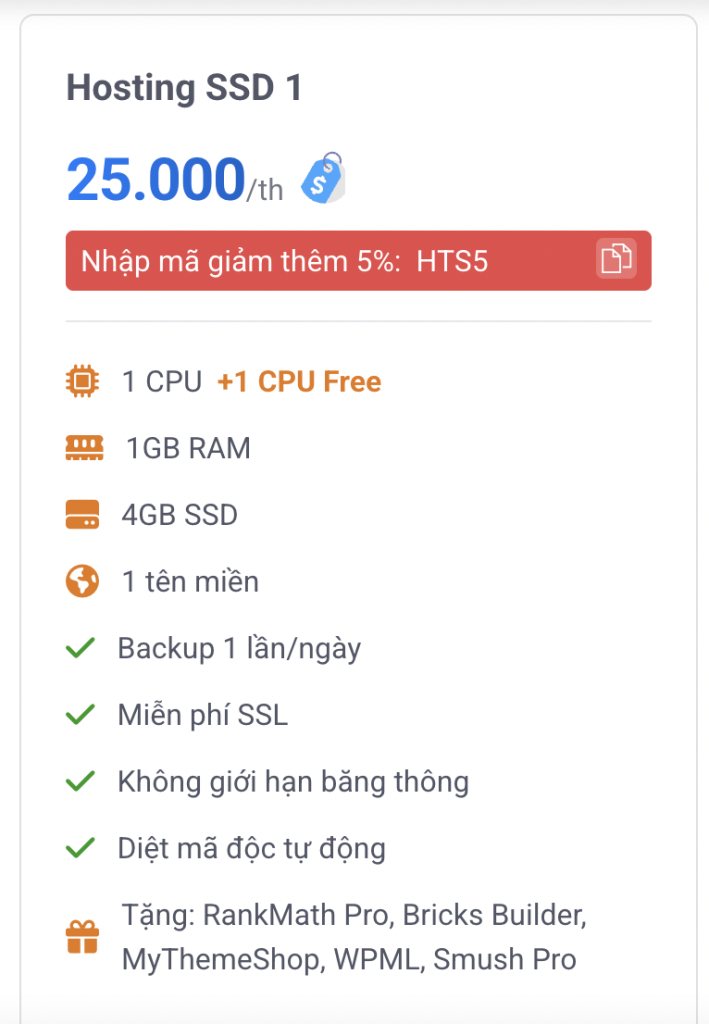The width and height of the screenshot is (709, 1024).
Task: Click checkmark beside Không giới hạn băng thông
Action: click(79, 782)
